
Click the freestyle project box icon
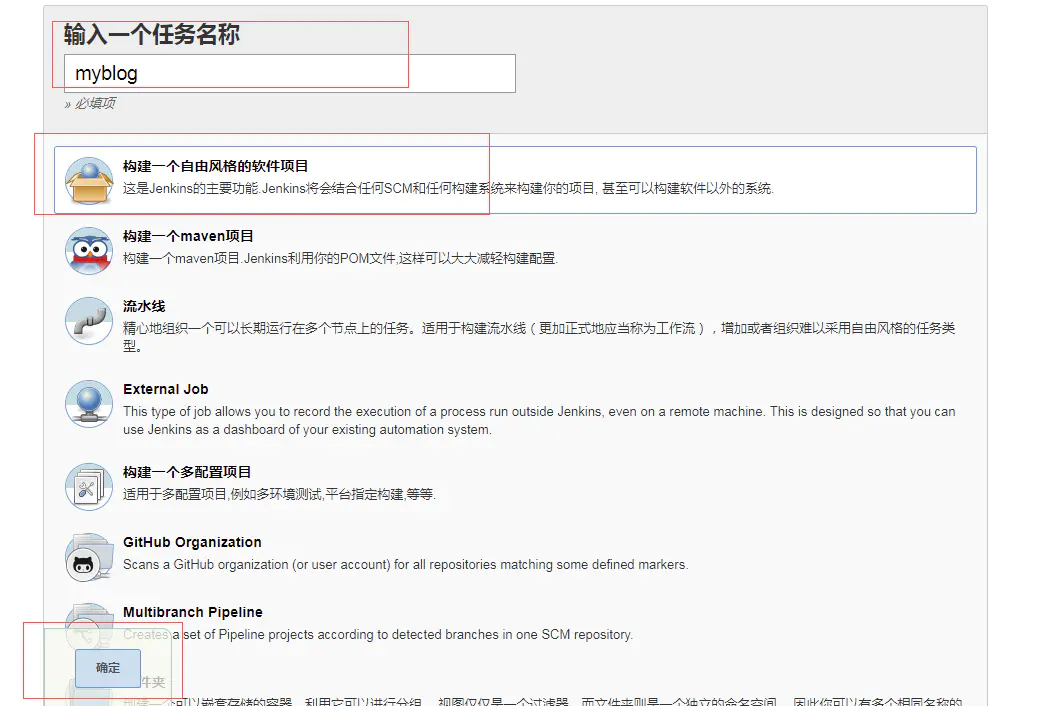[89, 181]
